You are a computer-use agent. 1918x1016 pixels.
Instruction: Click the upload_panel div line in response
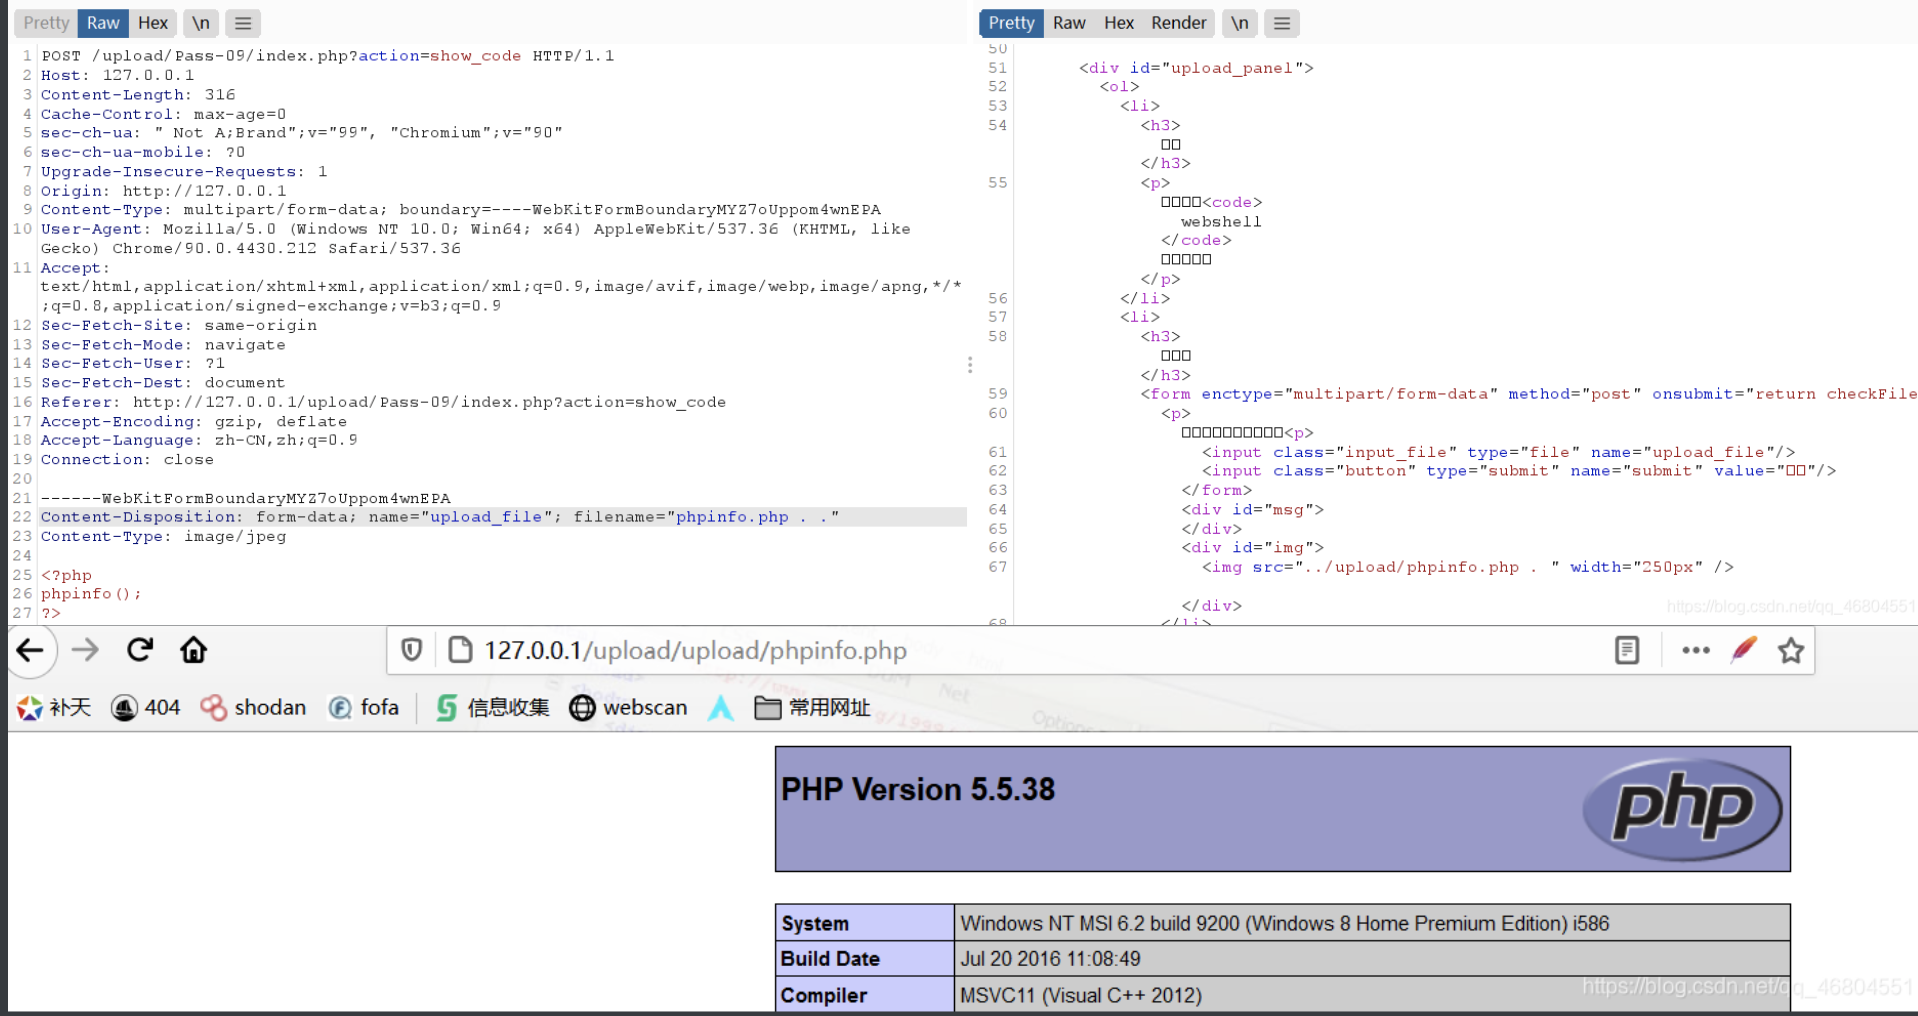[x=1196, y=68]
